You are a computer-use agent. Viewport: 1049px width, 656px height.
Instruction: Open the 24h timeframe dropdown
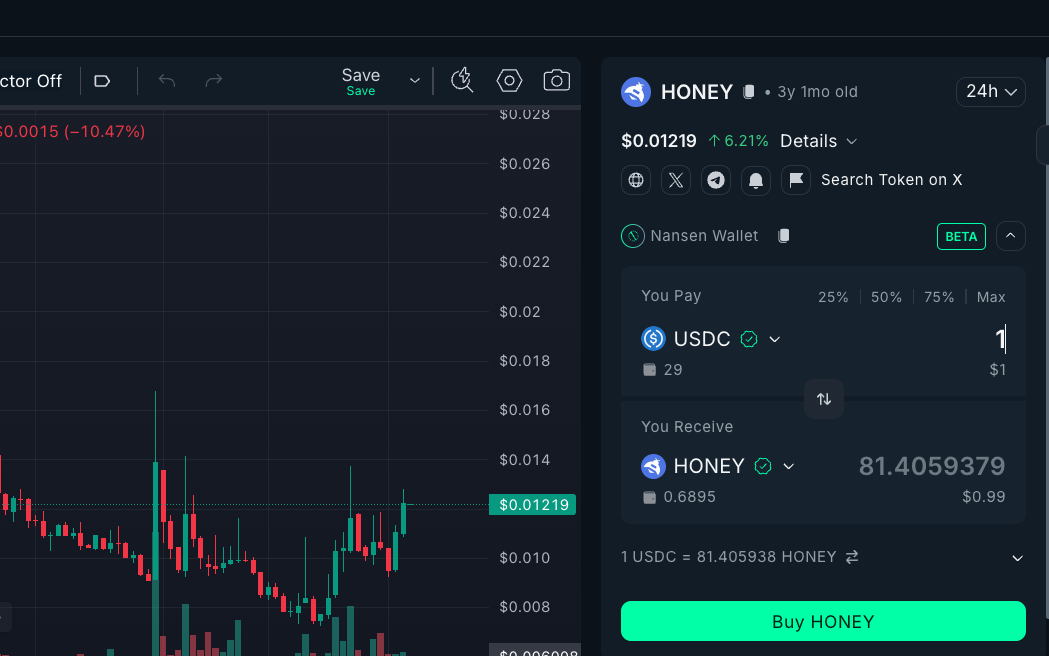990,92
